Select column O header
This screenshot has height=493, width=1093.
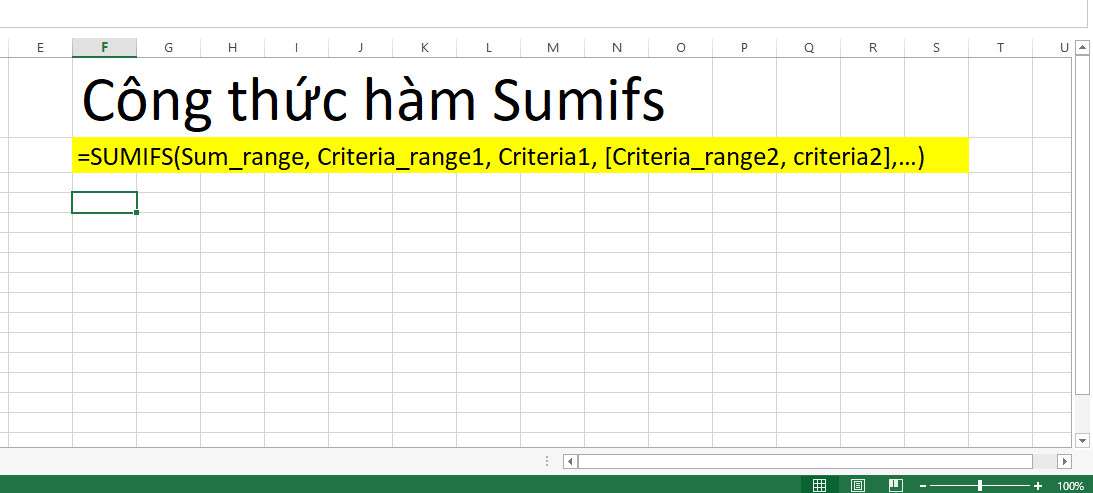tap(680, 47)
